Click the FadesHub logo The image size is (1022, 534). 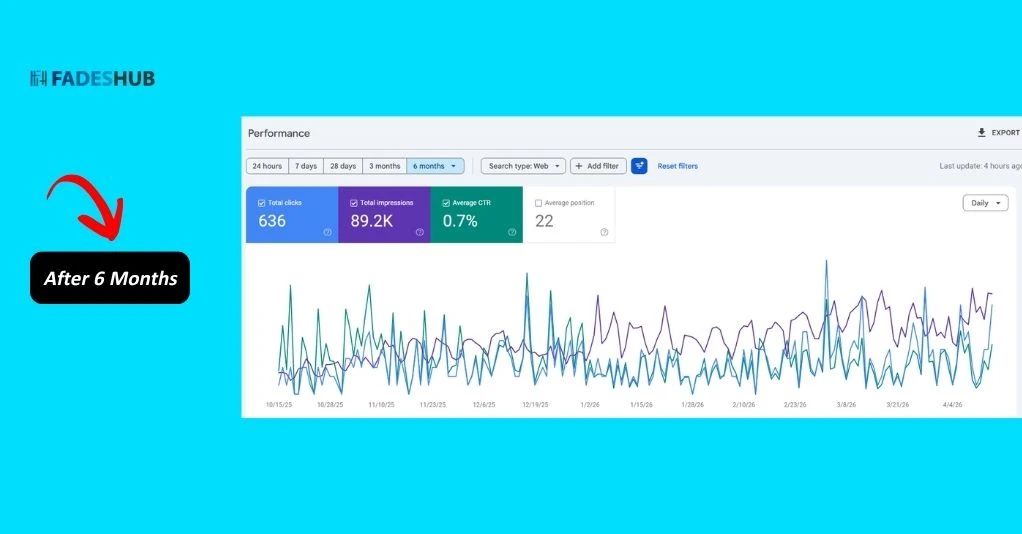tap(92, 79)
